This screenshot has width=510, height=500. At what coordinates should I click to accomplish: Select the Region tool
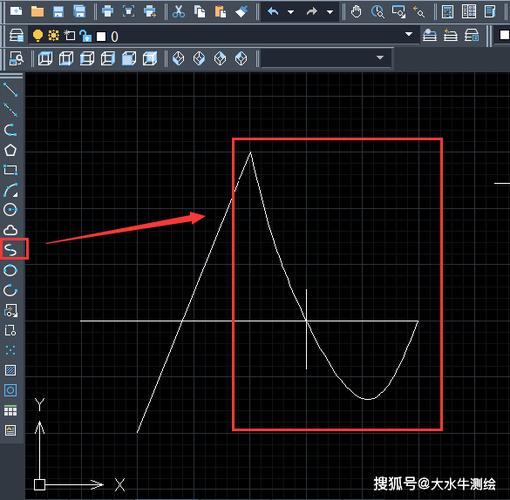click(10, 390)
